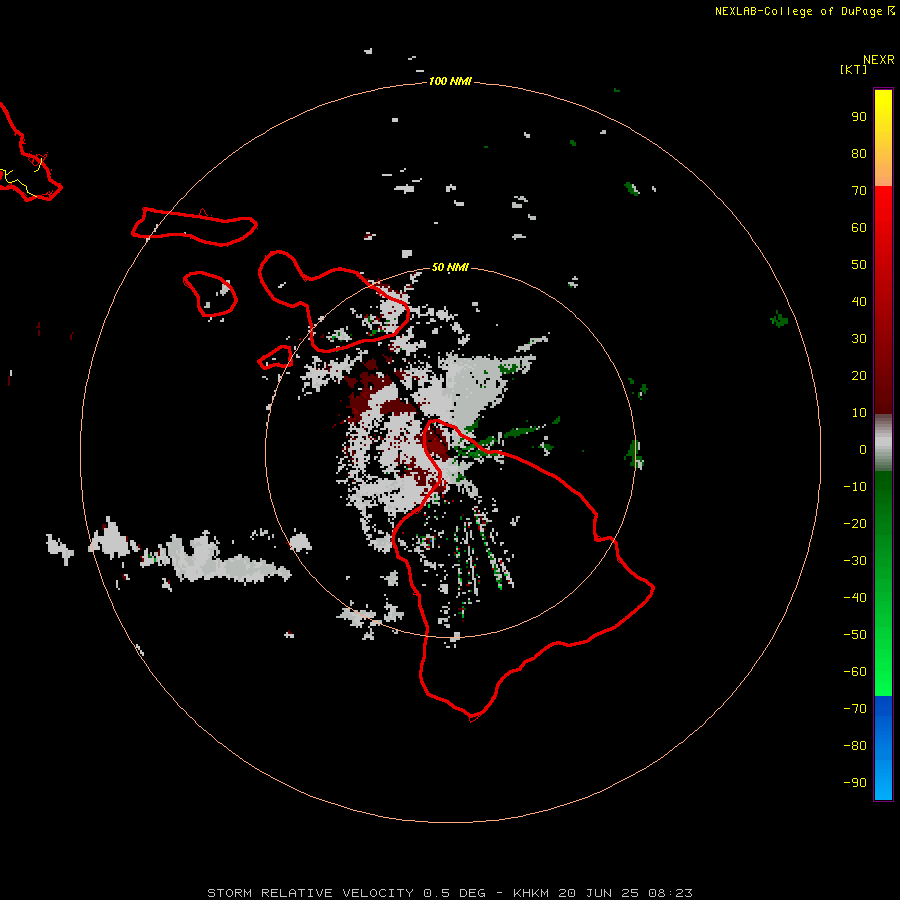Click the 10 value on velocity scale

(x=859, y=413)
